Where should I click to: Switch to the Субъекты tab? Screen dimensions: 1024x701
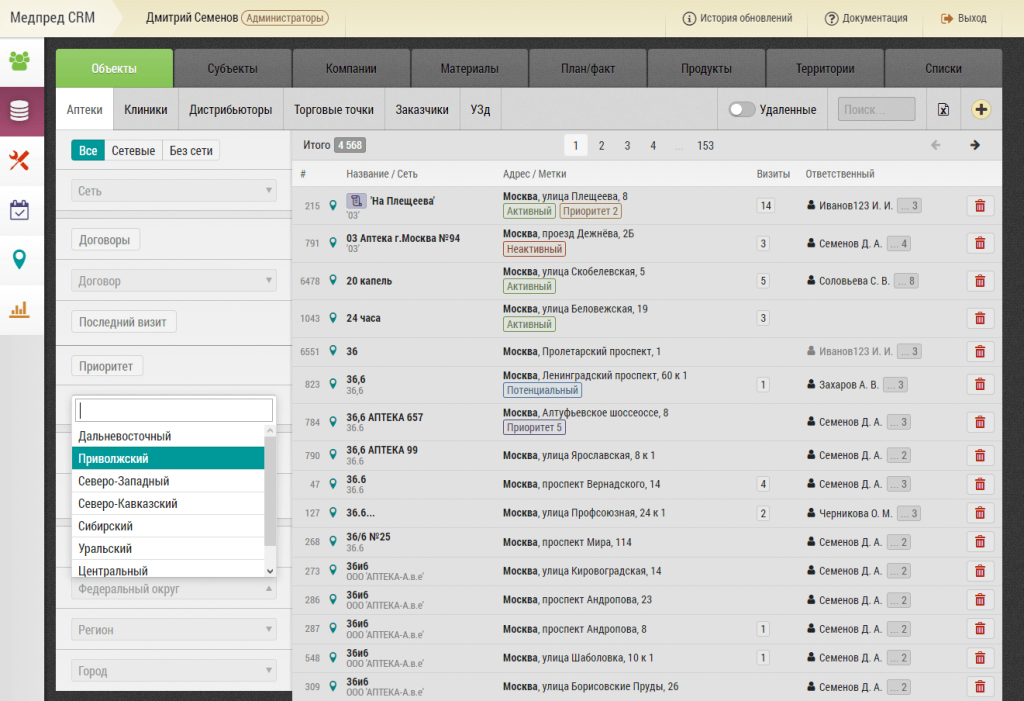(232, 69)
